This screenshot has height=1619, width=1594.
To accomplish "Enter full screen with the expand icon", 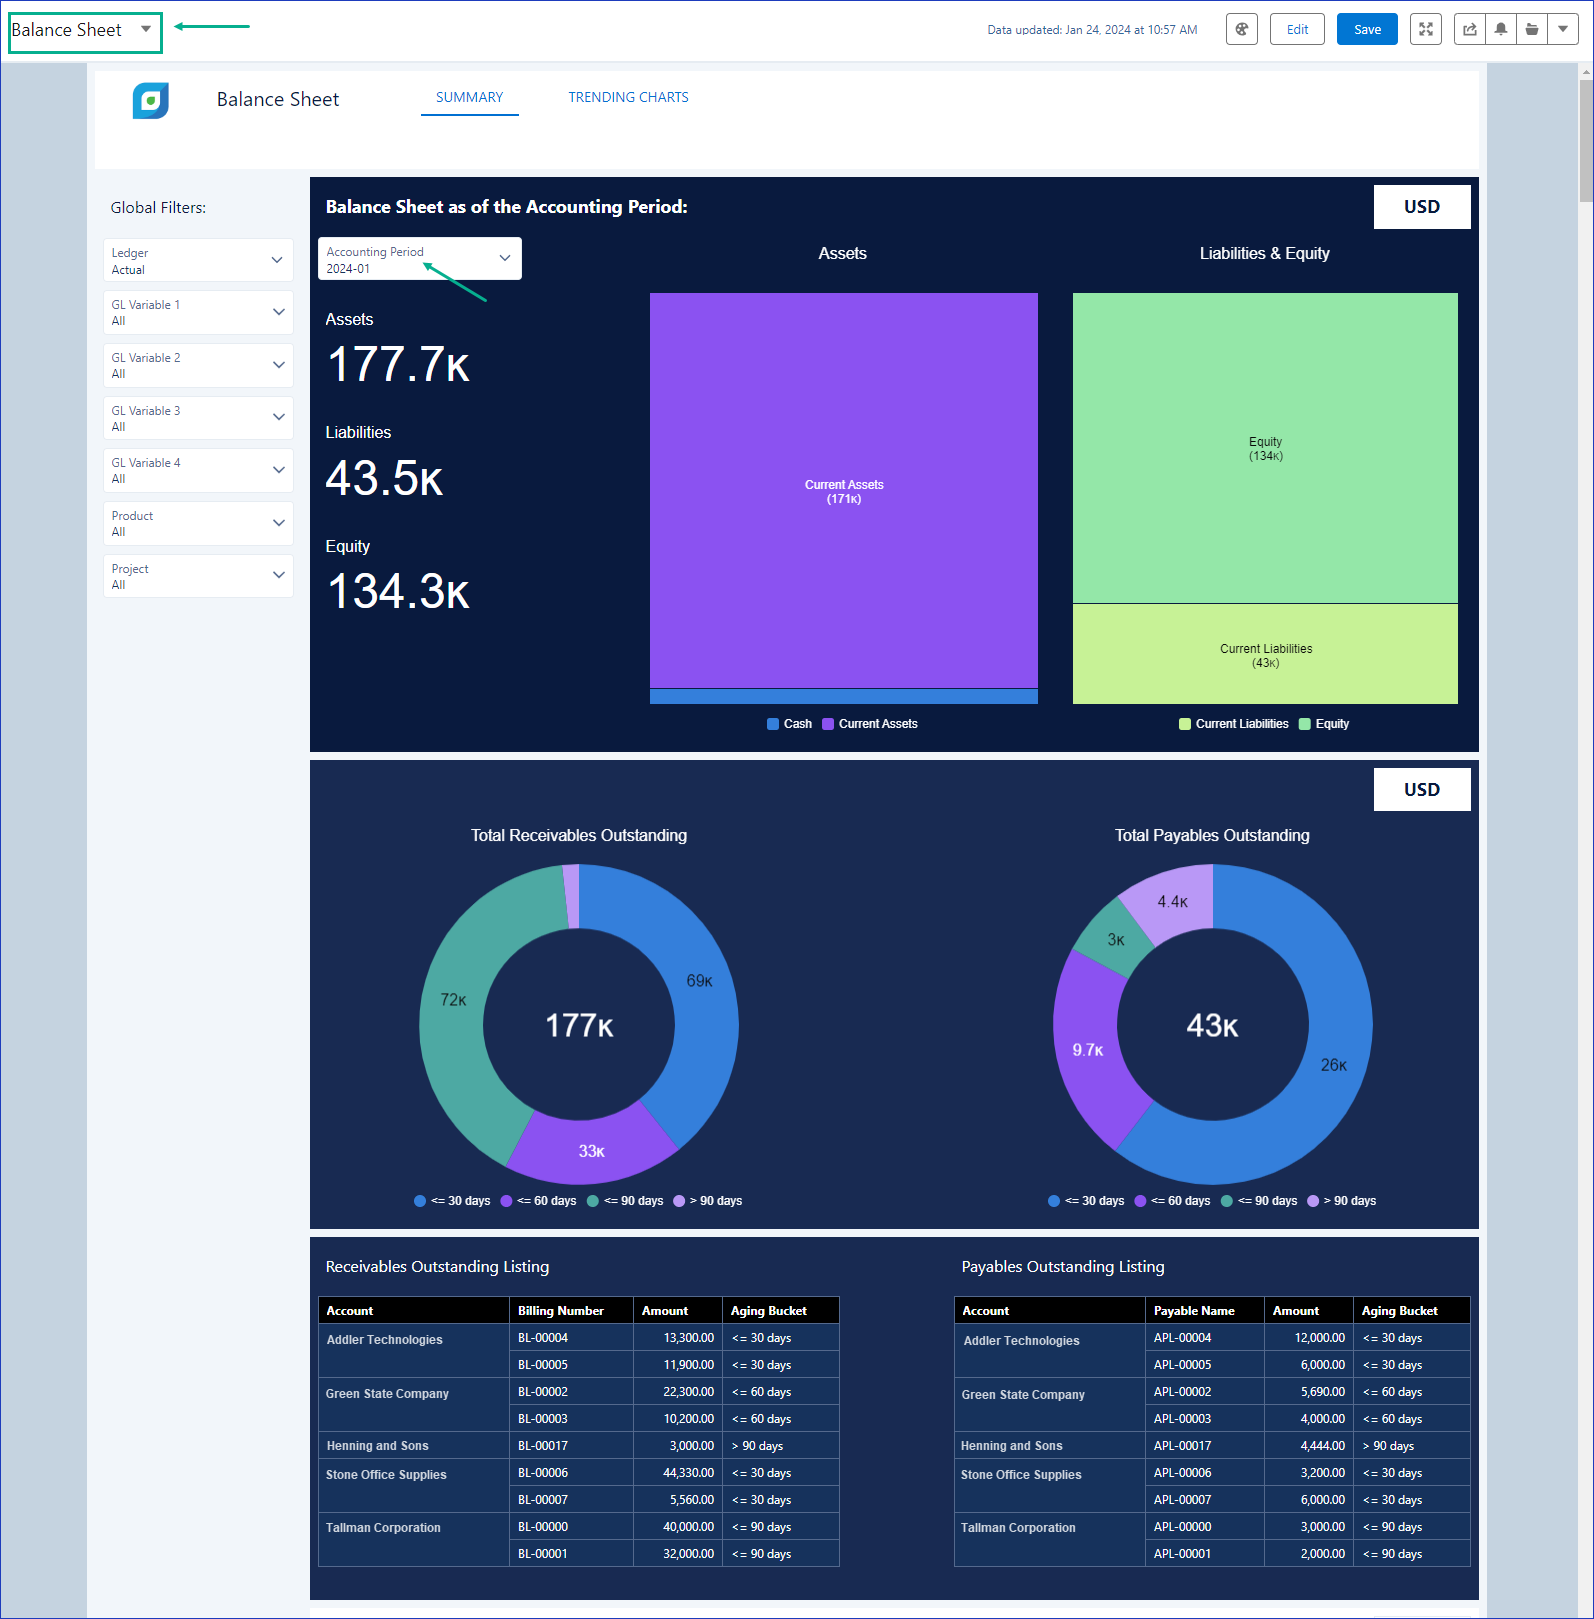I will pyautogui.click(x=1426, y=29).
